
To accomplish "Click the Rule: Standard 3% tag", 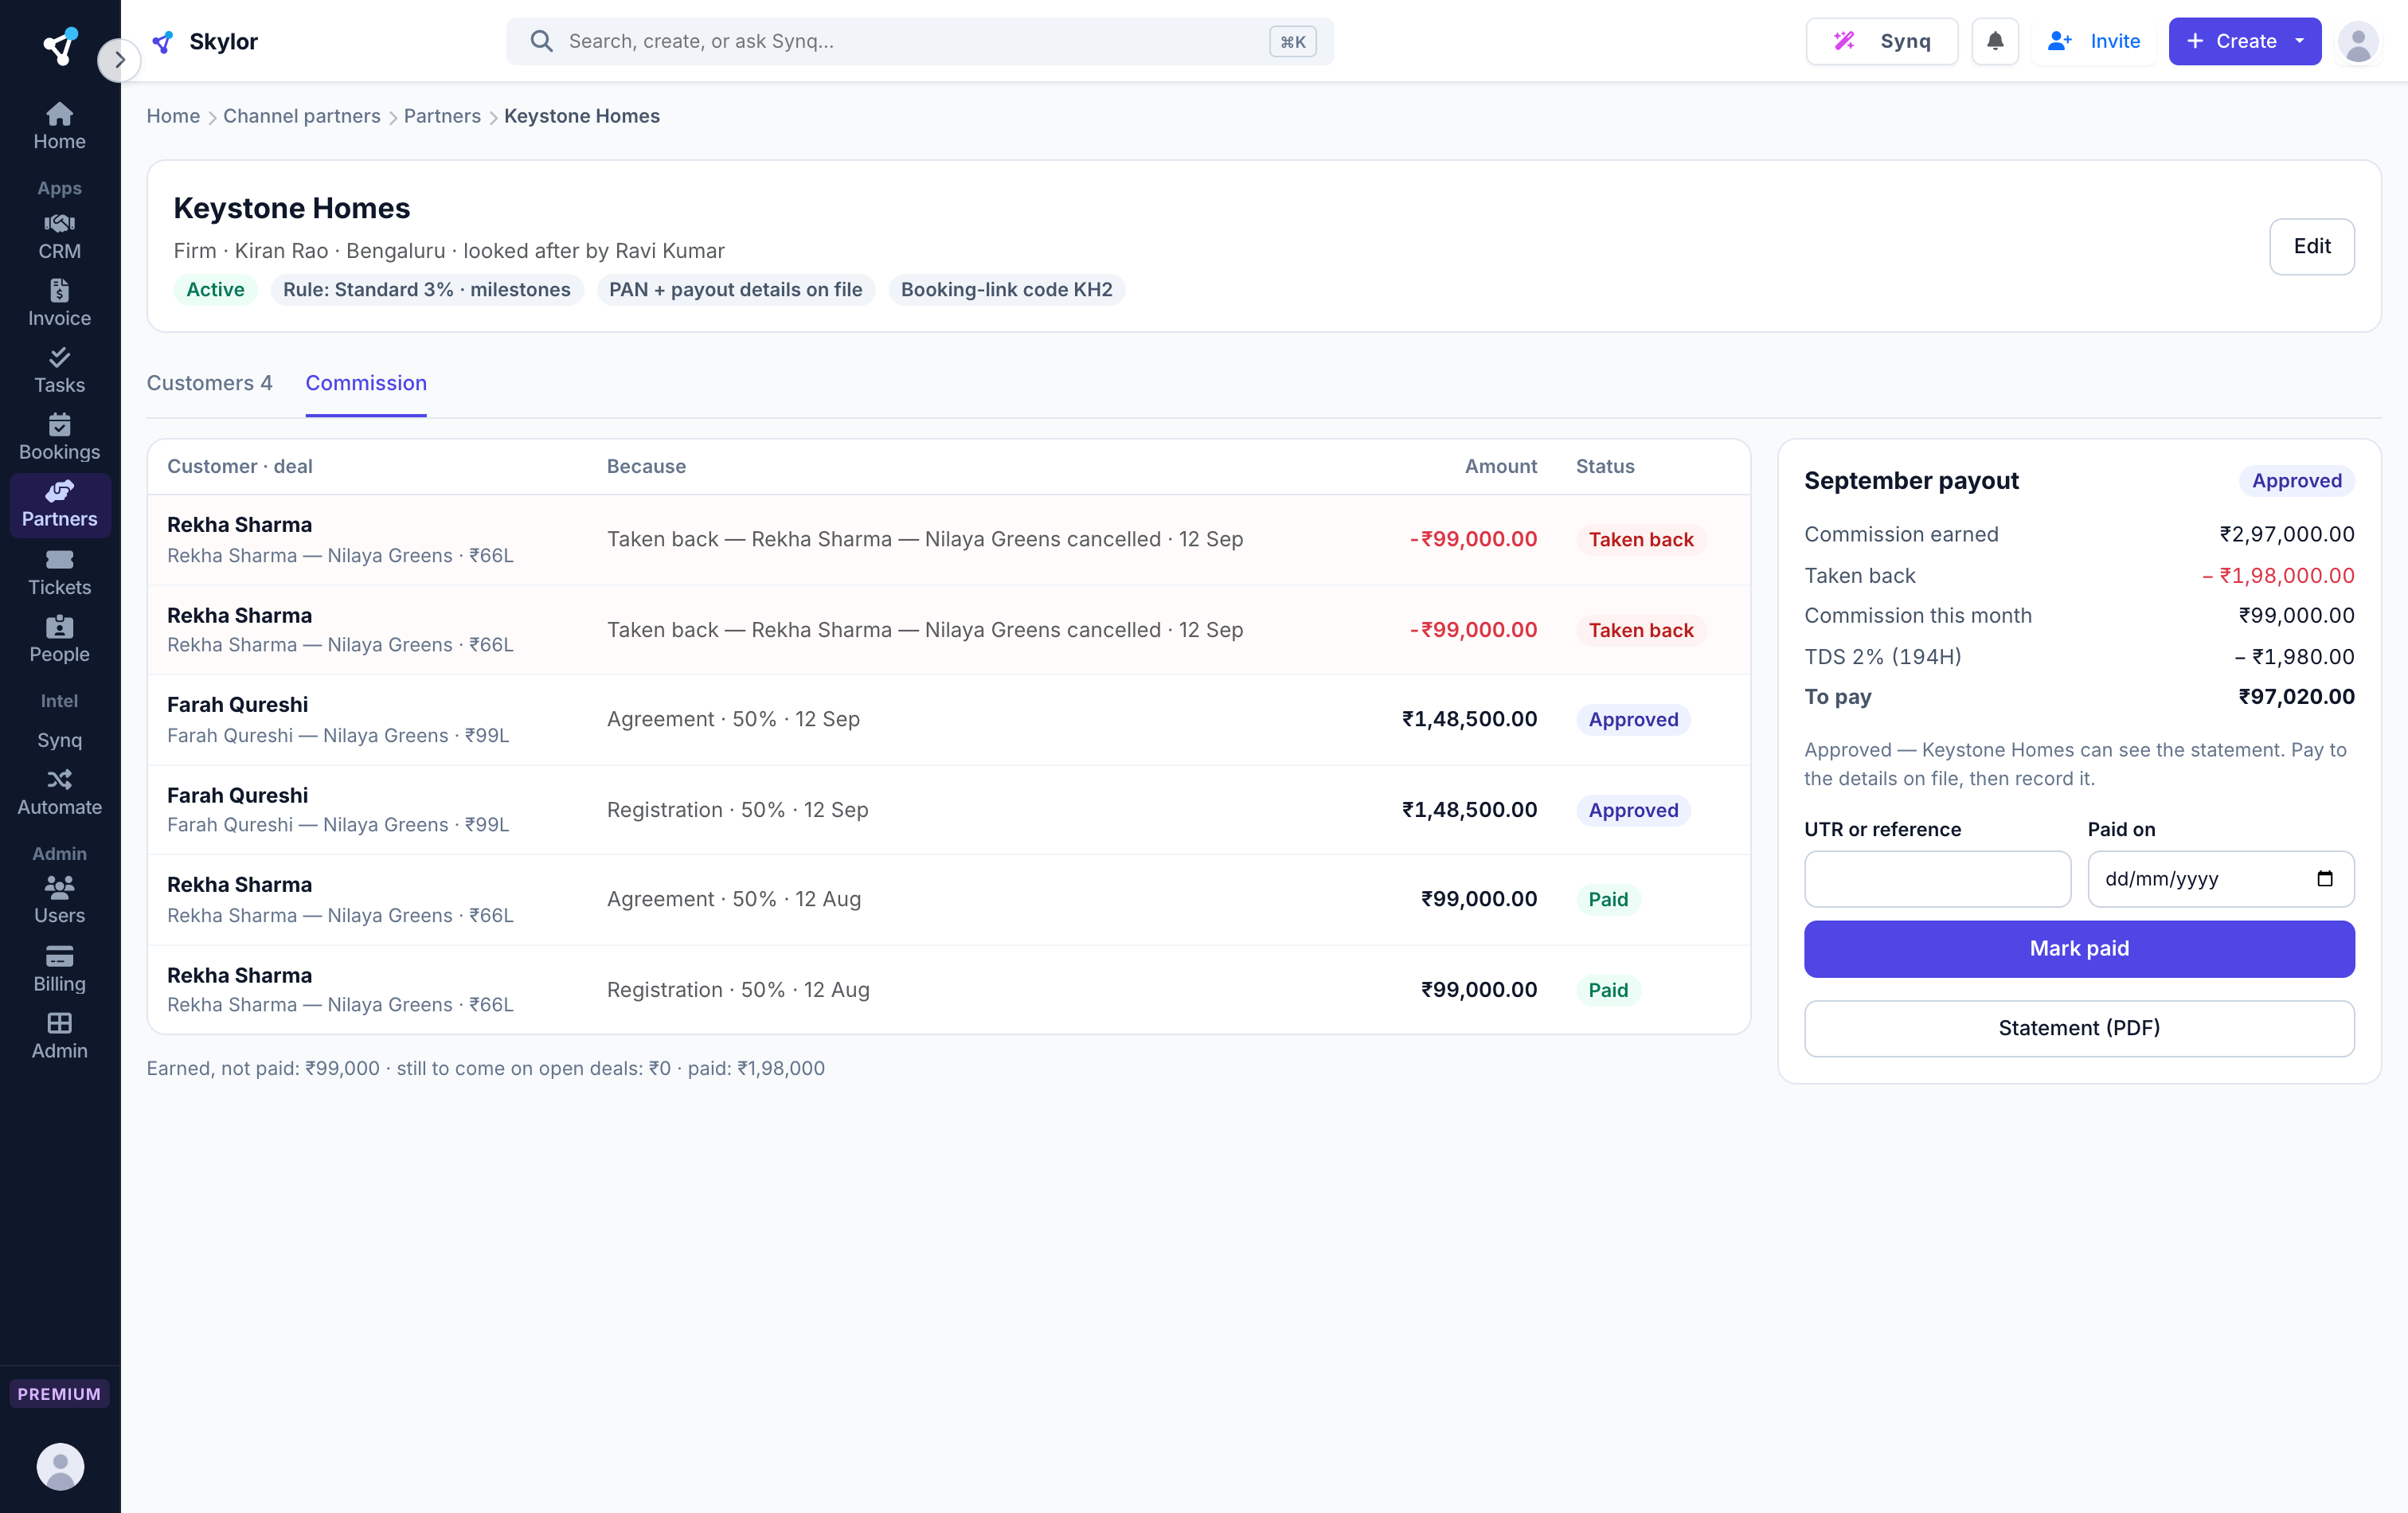I will pos(426,289).
